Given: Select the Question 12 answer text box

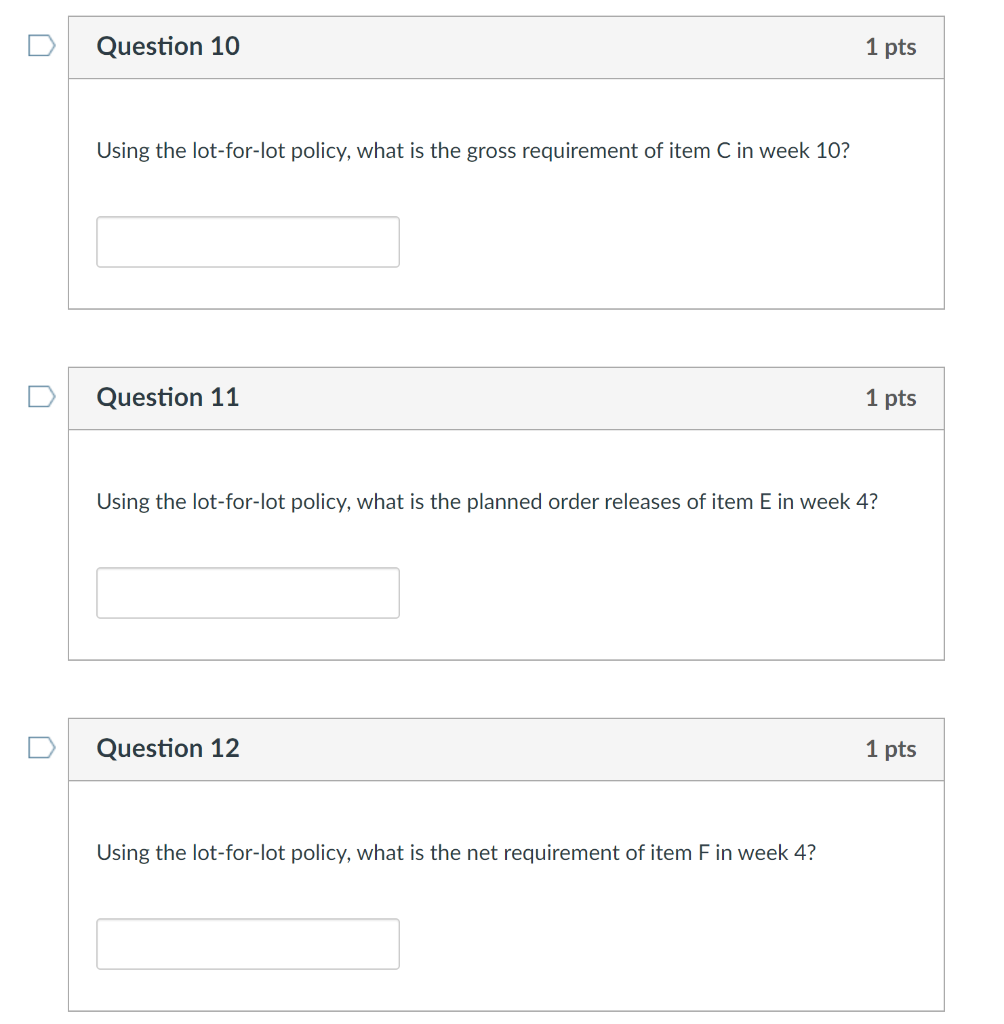Looking at the screenshot, I should click(x=248, y=944).
